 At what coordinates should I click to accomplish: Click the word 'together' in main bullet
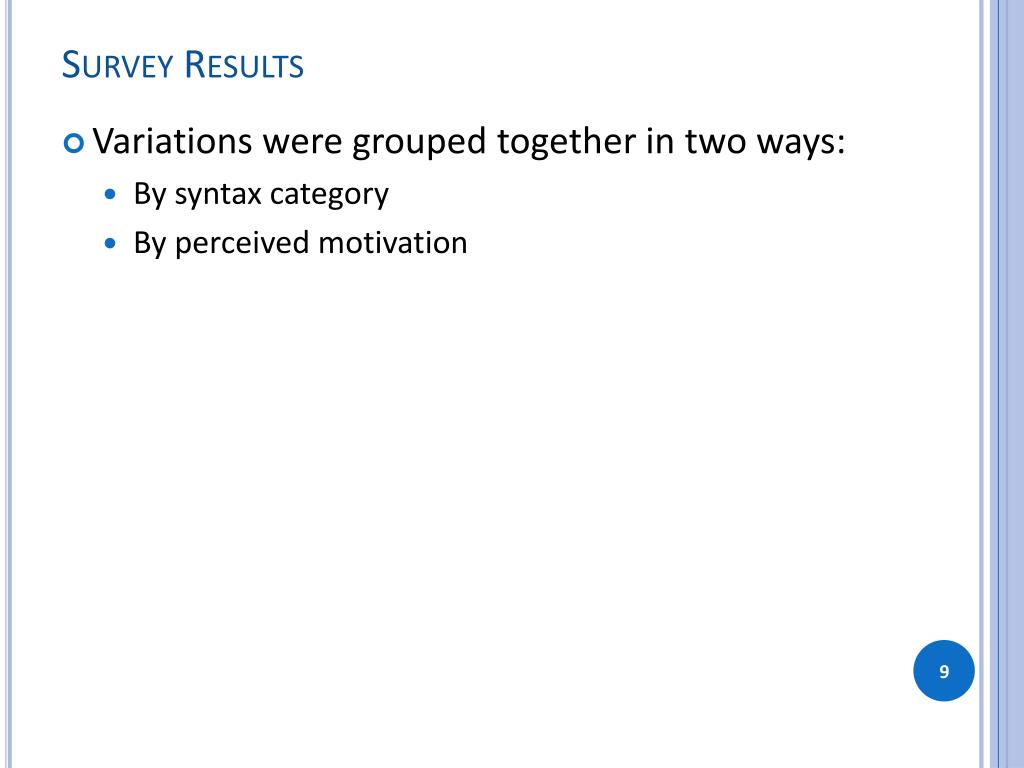click(x=566, y=142)
